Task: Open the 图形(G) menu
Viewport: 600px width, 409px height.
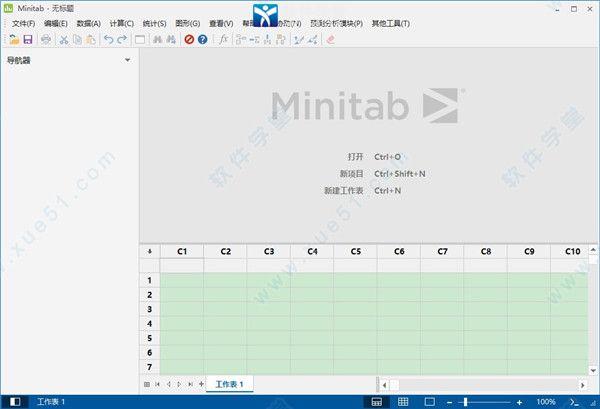Action: (188, 23)
